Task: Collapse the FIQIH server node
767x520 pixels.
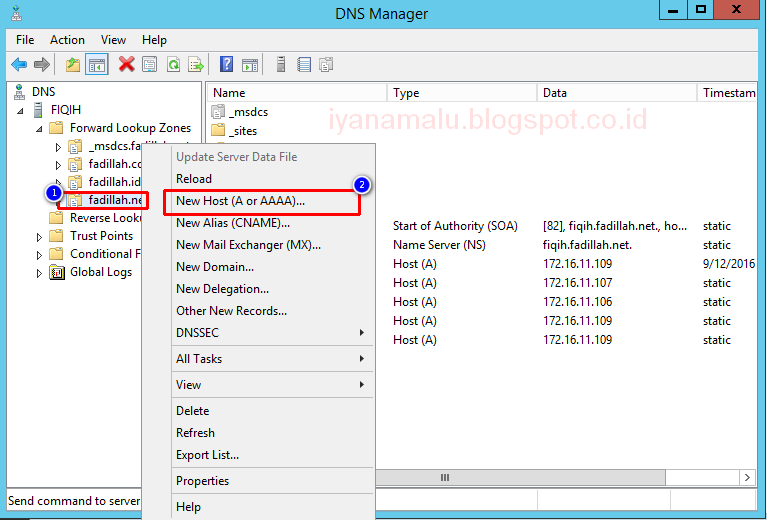Action: [20, 111]
